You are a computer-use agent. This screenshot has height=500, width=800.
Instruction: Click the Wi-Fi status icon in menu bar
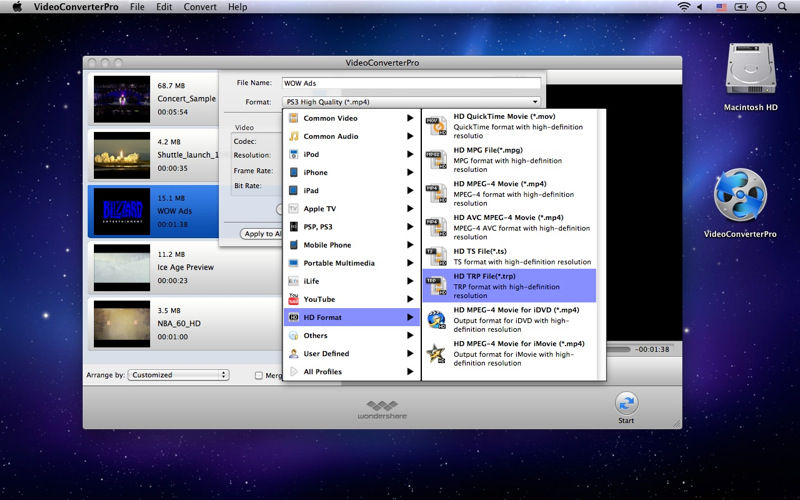684,7
